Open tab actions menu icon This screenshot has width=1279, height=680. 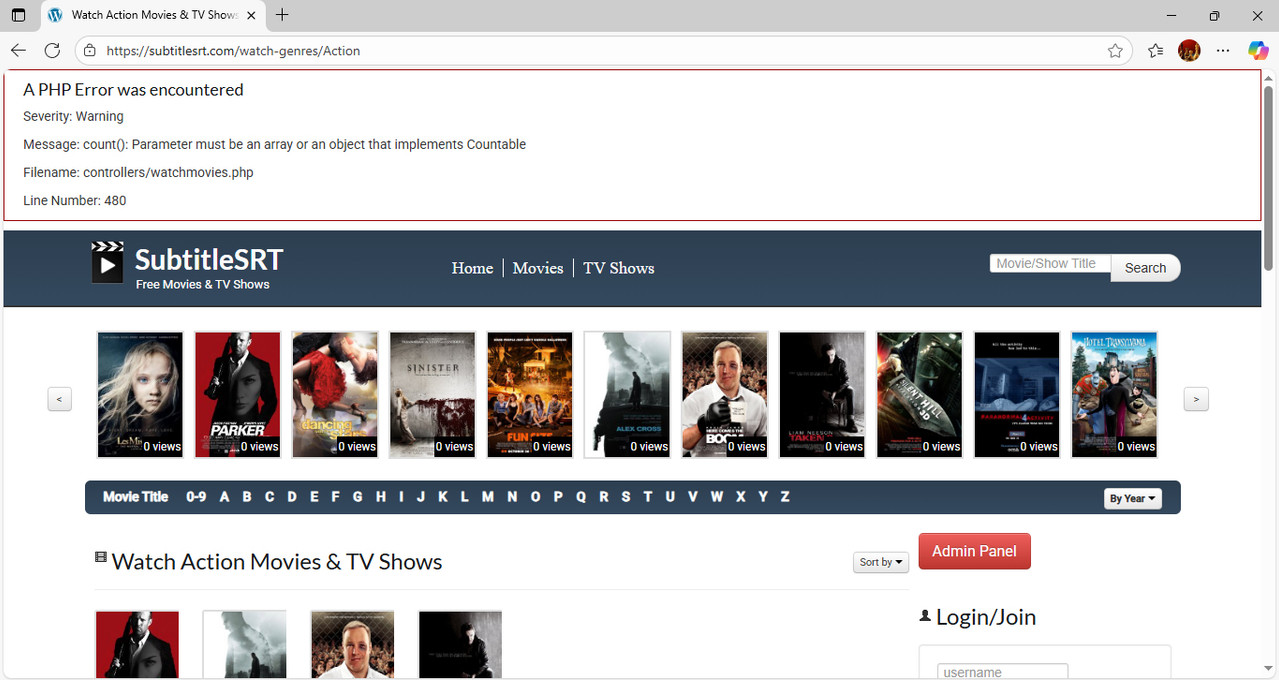[x=18, y=15]
